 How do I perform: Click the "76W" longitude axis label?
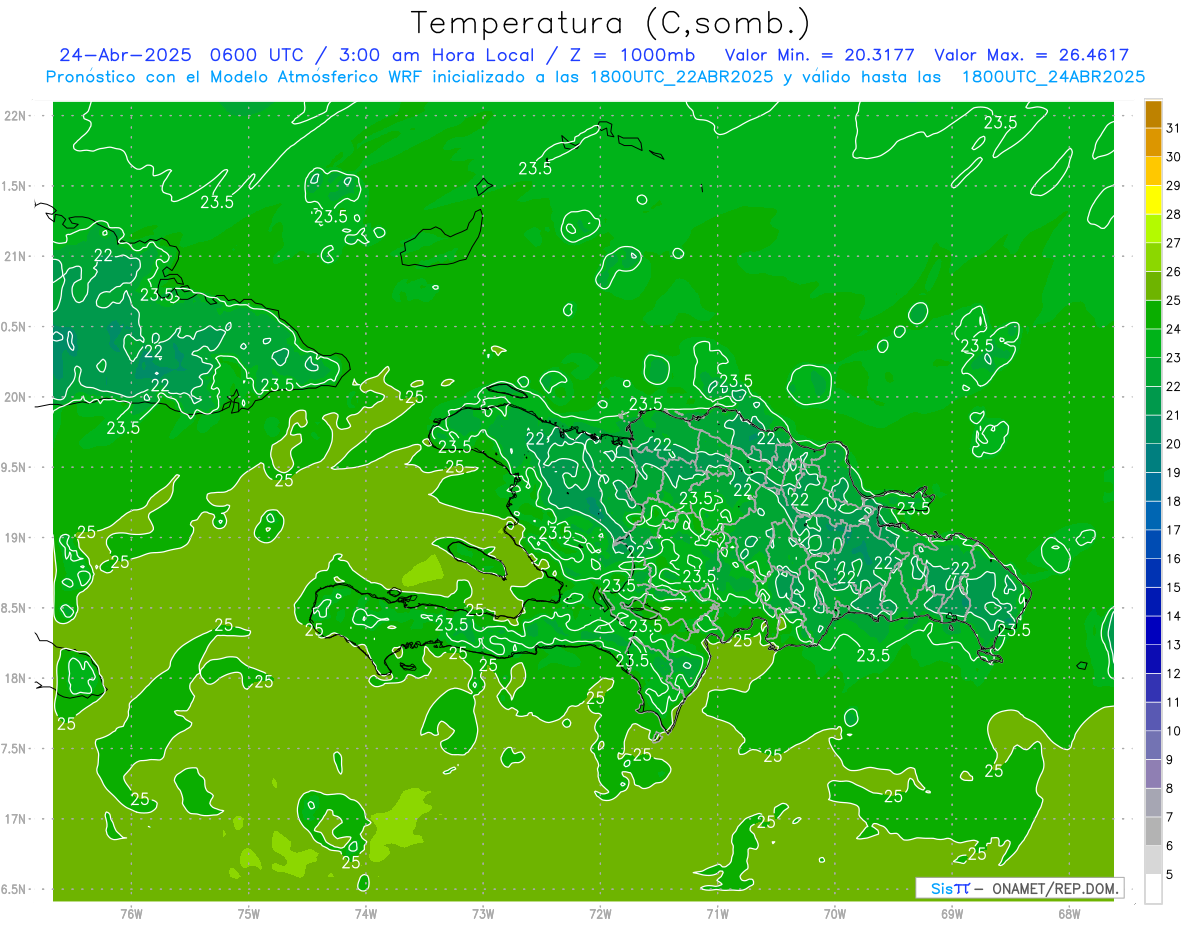click(131, 914)
